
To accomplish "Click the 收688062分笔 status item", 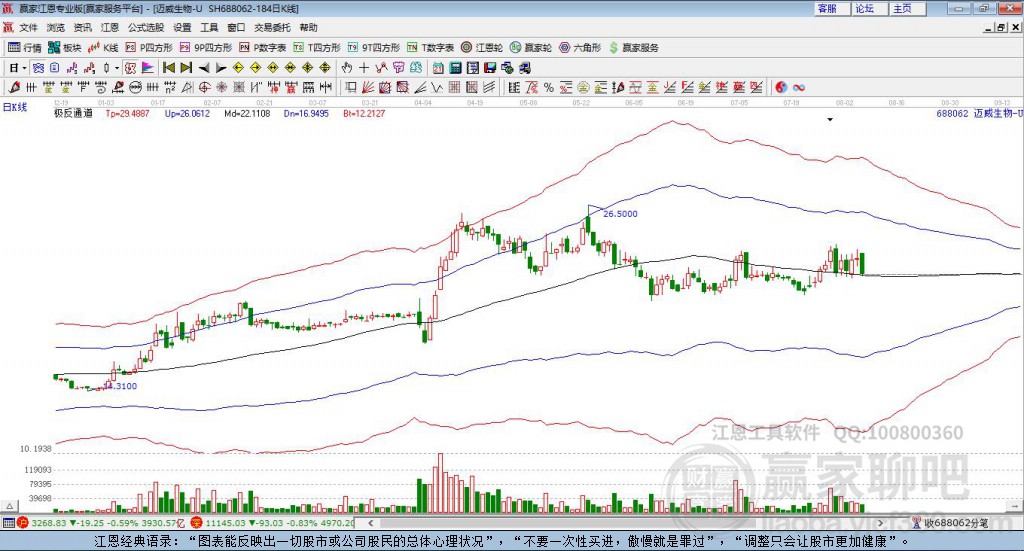I will [x=950, y=523].
